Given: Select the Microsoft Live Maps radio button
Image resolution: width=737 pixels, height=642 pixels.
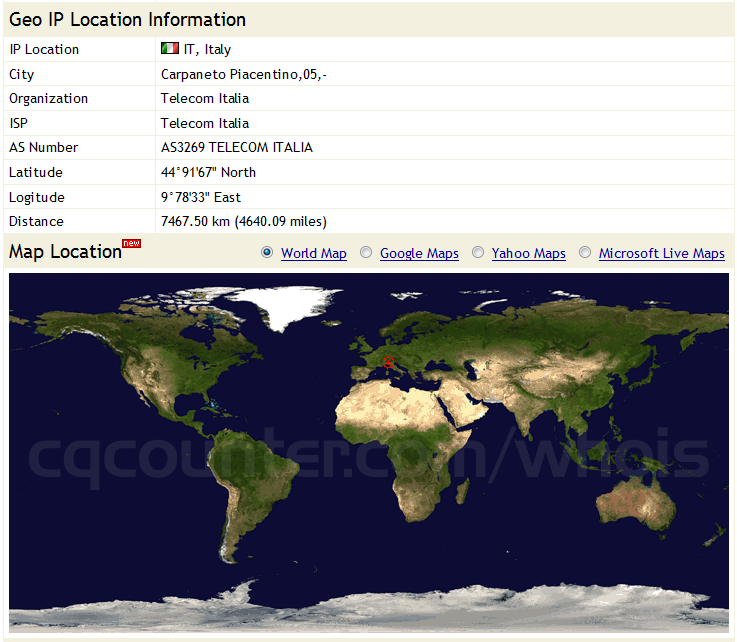Looking at the screenshot, I should [585, 252].
